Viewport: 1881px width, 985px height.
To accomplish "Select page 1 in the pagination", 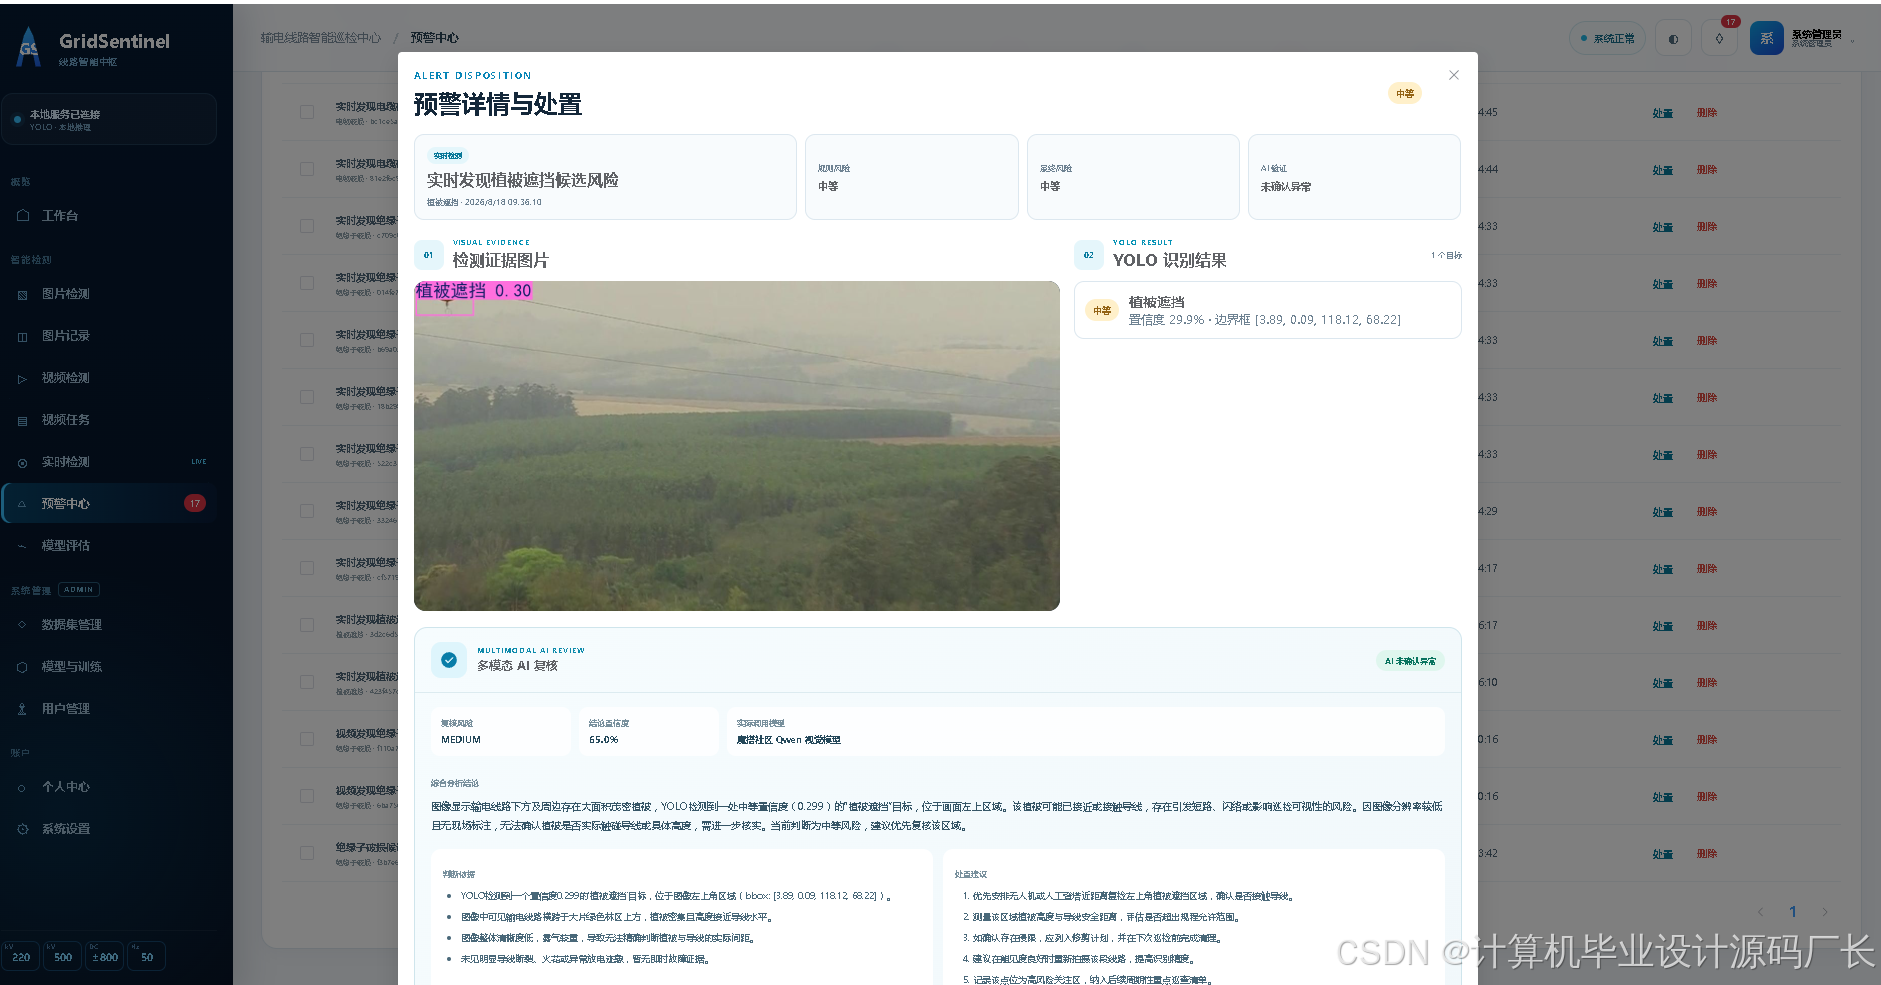I will [1793, 912].
